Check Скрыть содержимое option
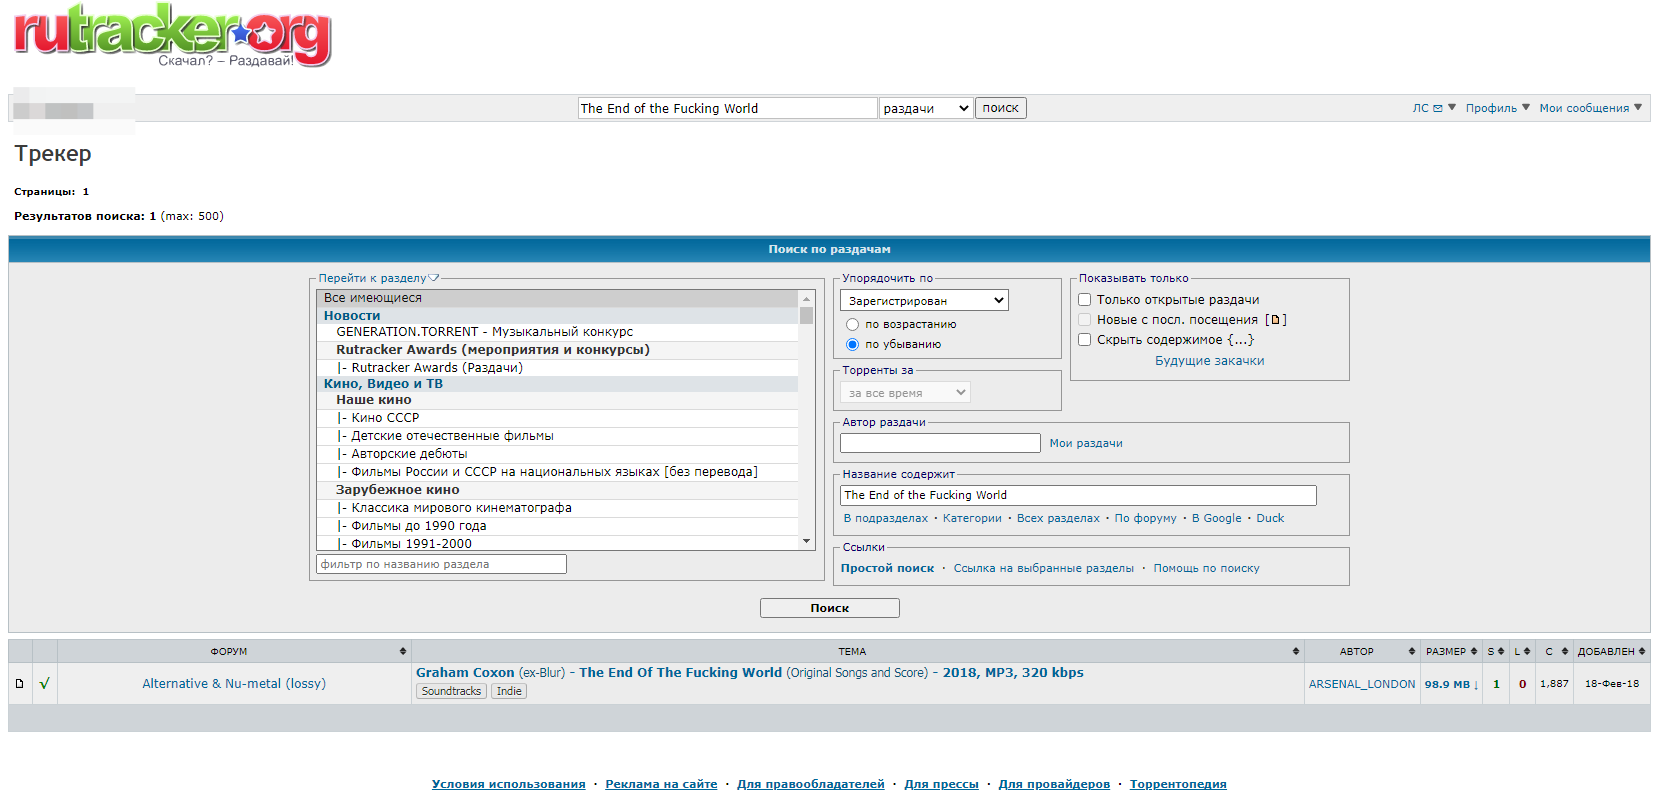 1084,340
